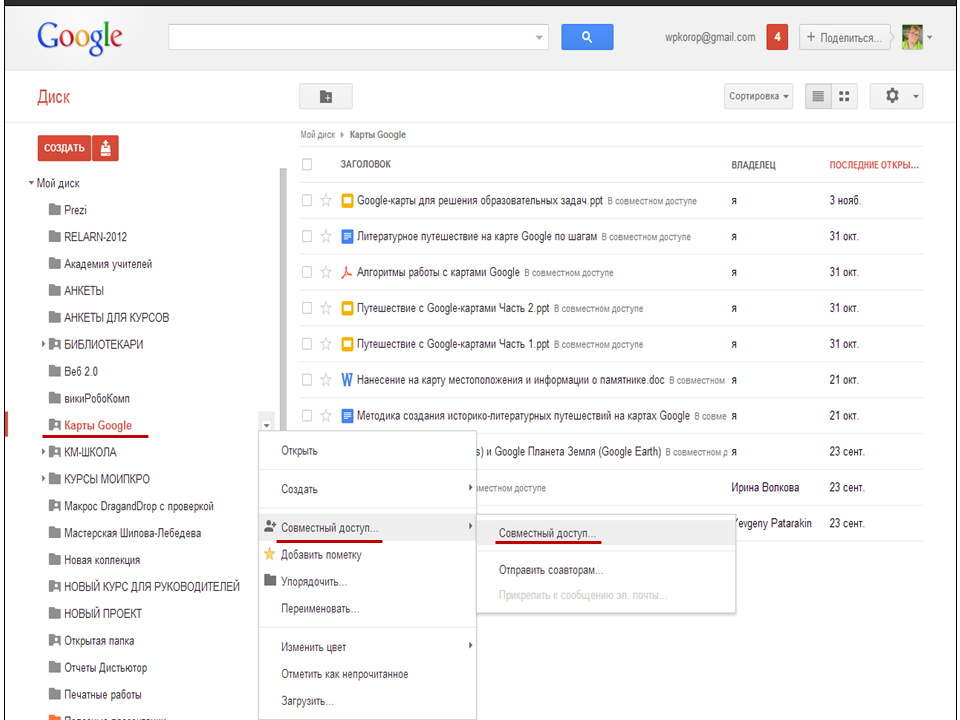Click the person icon beside Совместный доступ menu item
Screen dimensions: 960x720
click(270, 526)
